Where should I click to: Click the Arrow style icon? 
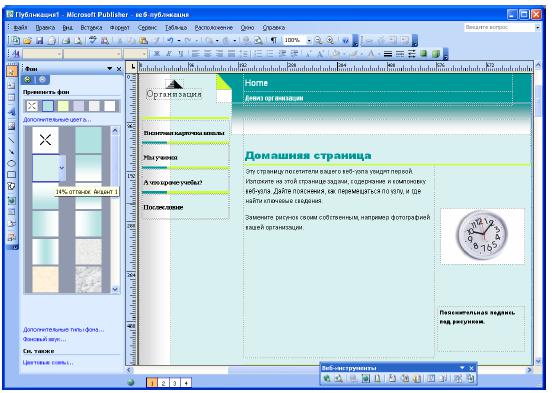click(x=412, y=54)
